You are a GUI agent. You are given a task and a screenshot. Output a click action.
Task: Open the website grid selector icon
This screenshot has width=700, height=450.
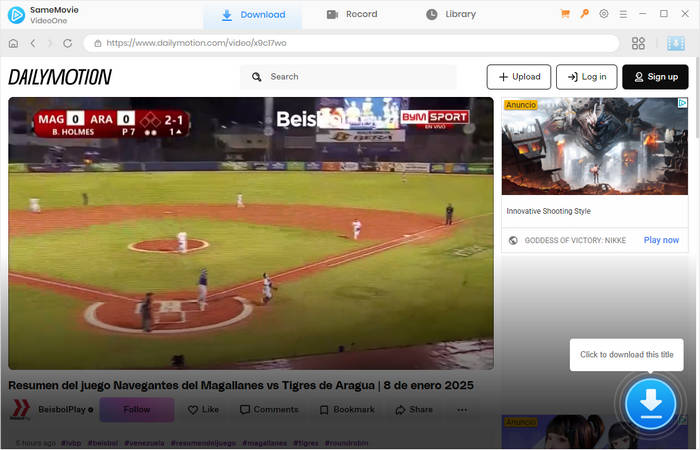pyautogui.click(x=638, y=43)
